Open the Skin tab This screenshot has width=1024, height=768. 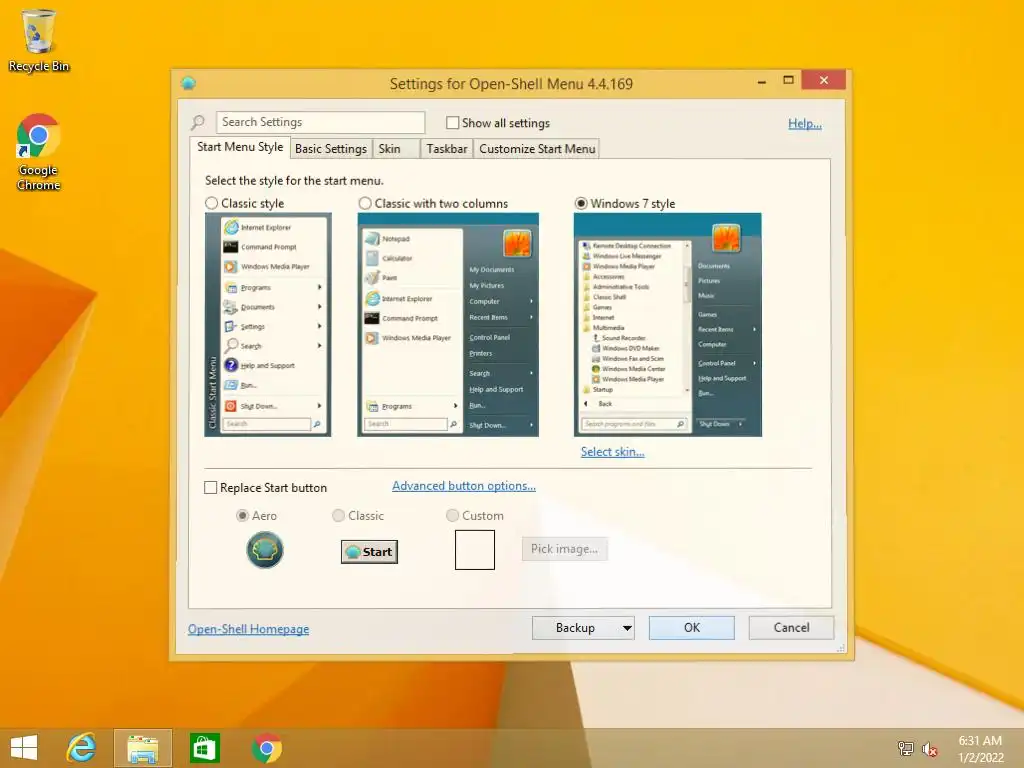point(395,149)
